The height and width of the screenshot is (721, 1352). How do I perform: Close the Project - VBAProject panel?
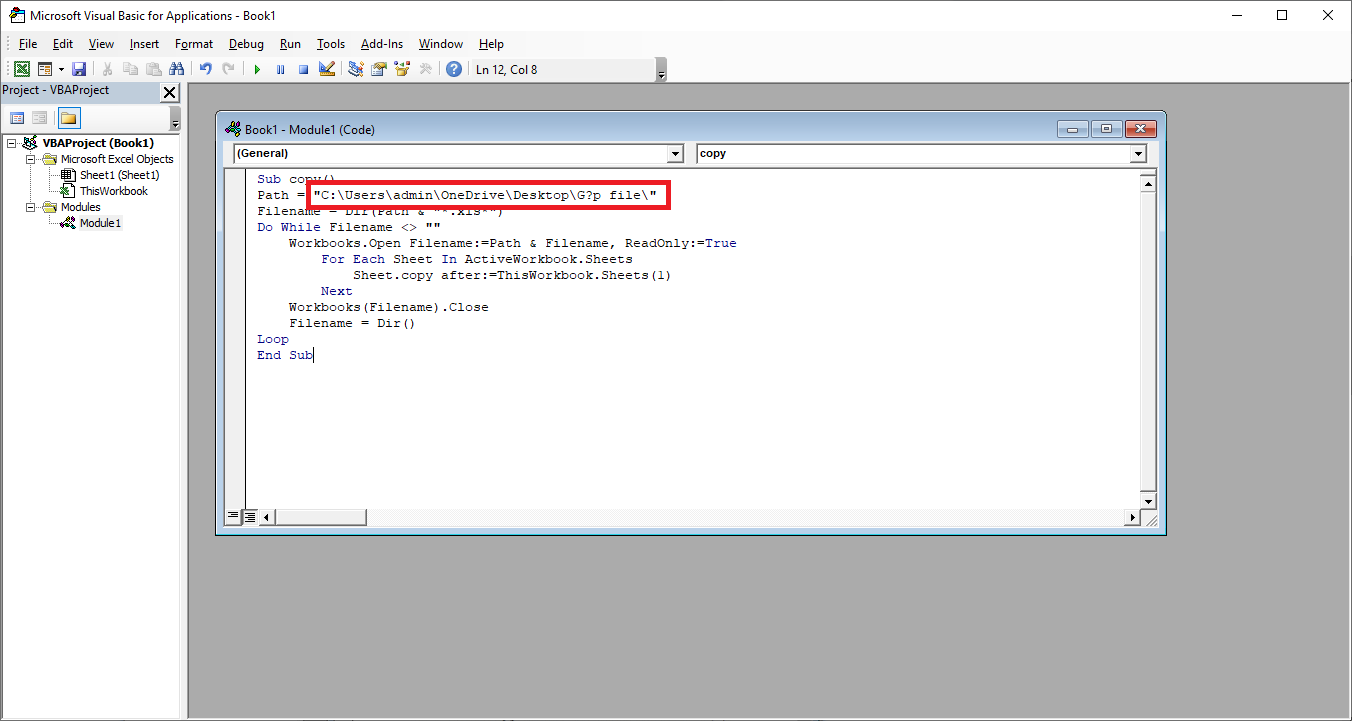[169, 92]
